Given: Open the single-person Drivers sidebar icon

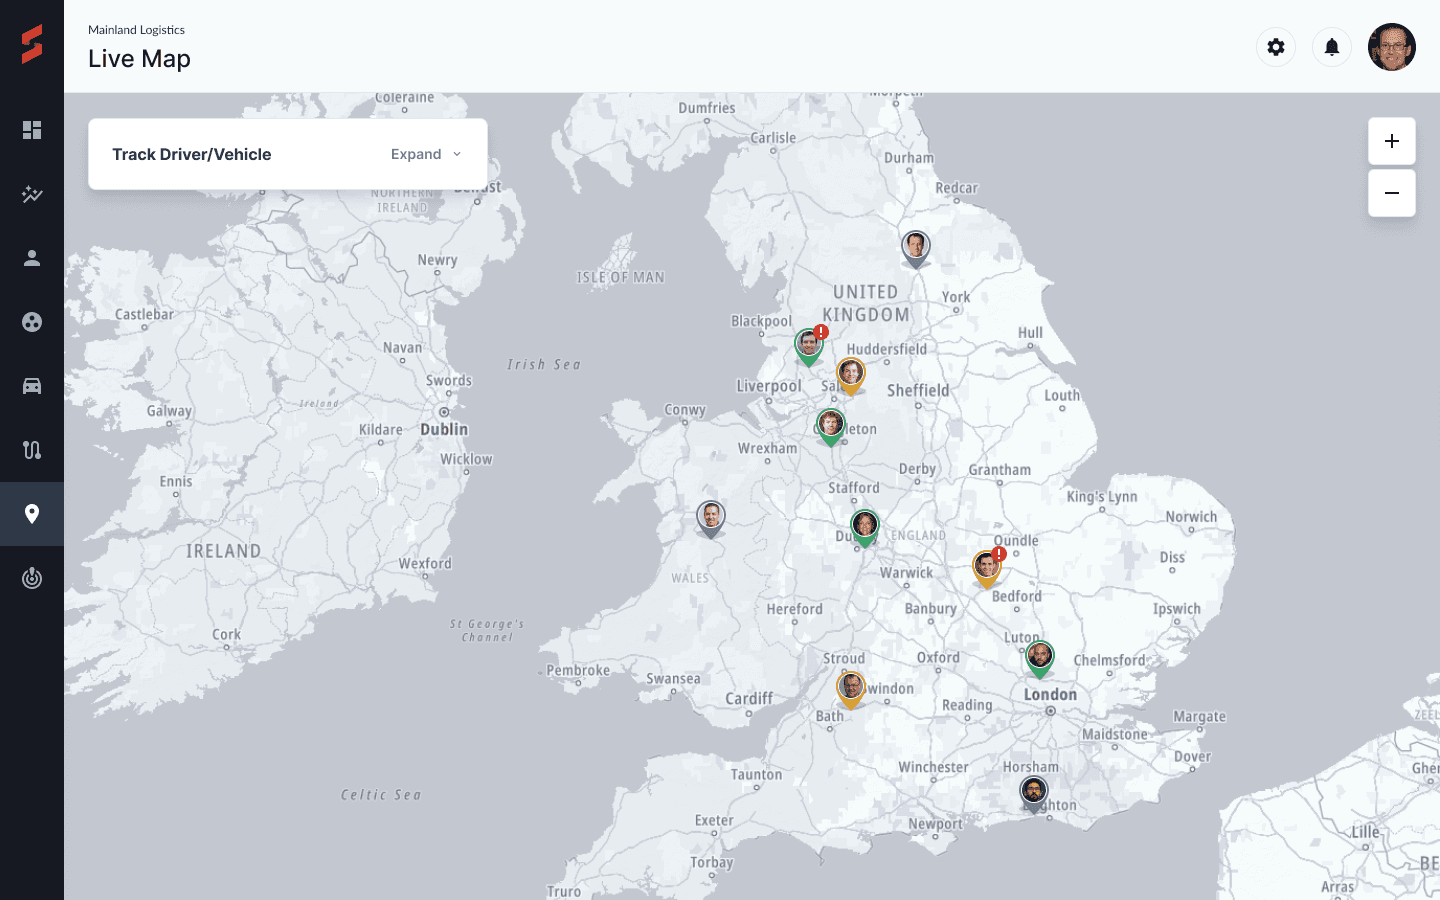Looking at the screenshot, I should click(32, 258).
